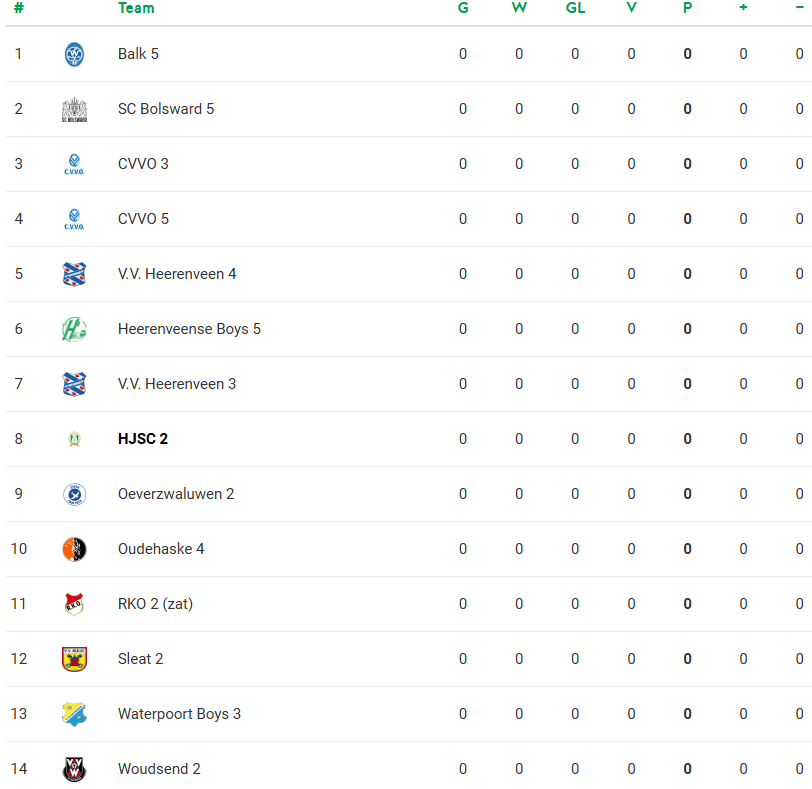812x789 pixels.
Task: Open V.V. Heerenveen 3 team name
Action: point(177,384)
